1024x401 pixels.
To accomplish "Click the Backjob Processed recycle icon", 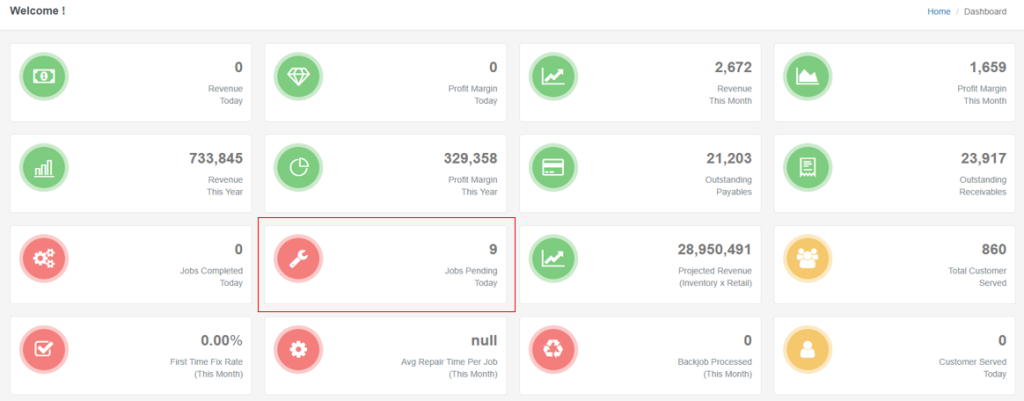I will (x=553, y=350).
